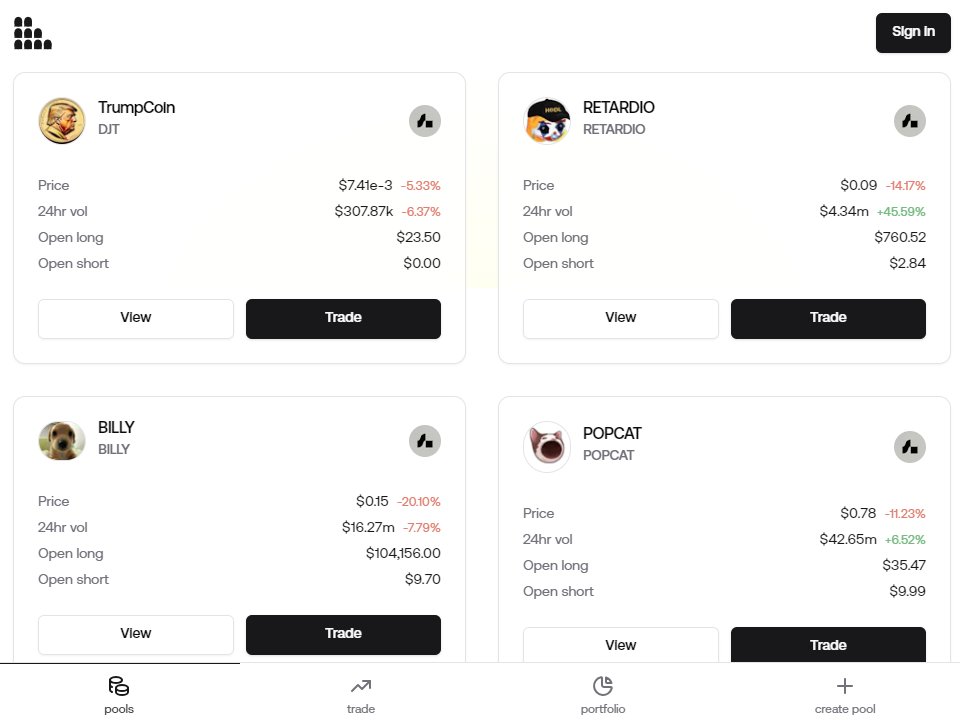Trade the BILLY token
Image resolution: width=960 pixels, height=723 pixels.
343,634
